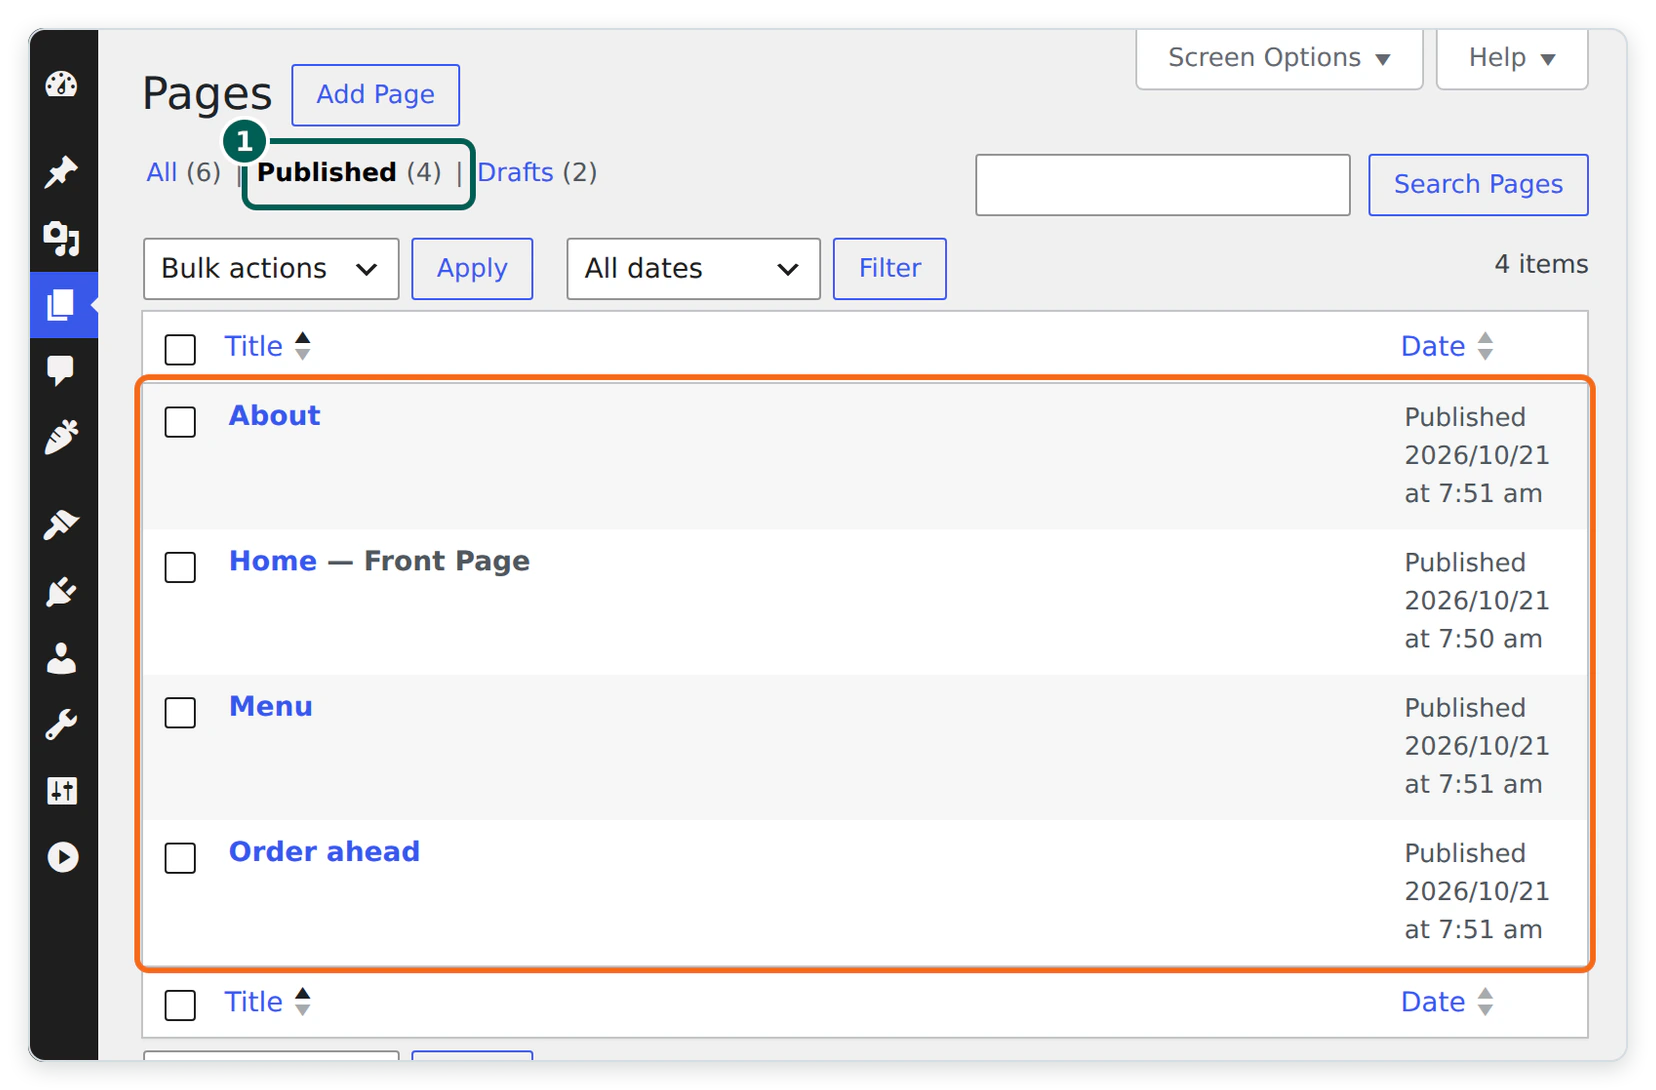This screenshot has width=1656, height=1090.
Task: Select the Order ahead checkbox
Action: tap(180, 857)
